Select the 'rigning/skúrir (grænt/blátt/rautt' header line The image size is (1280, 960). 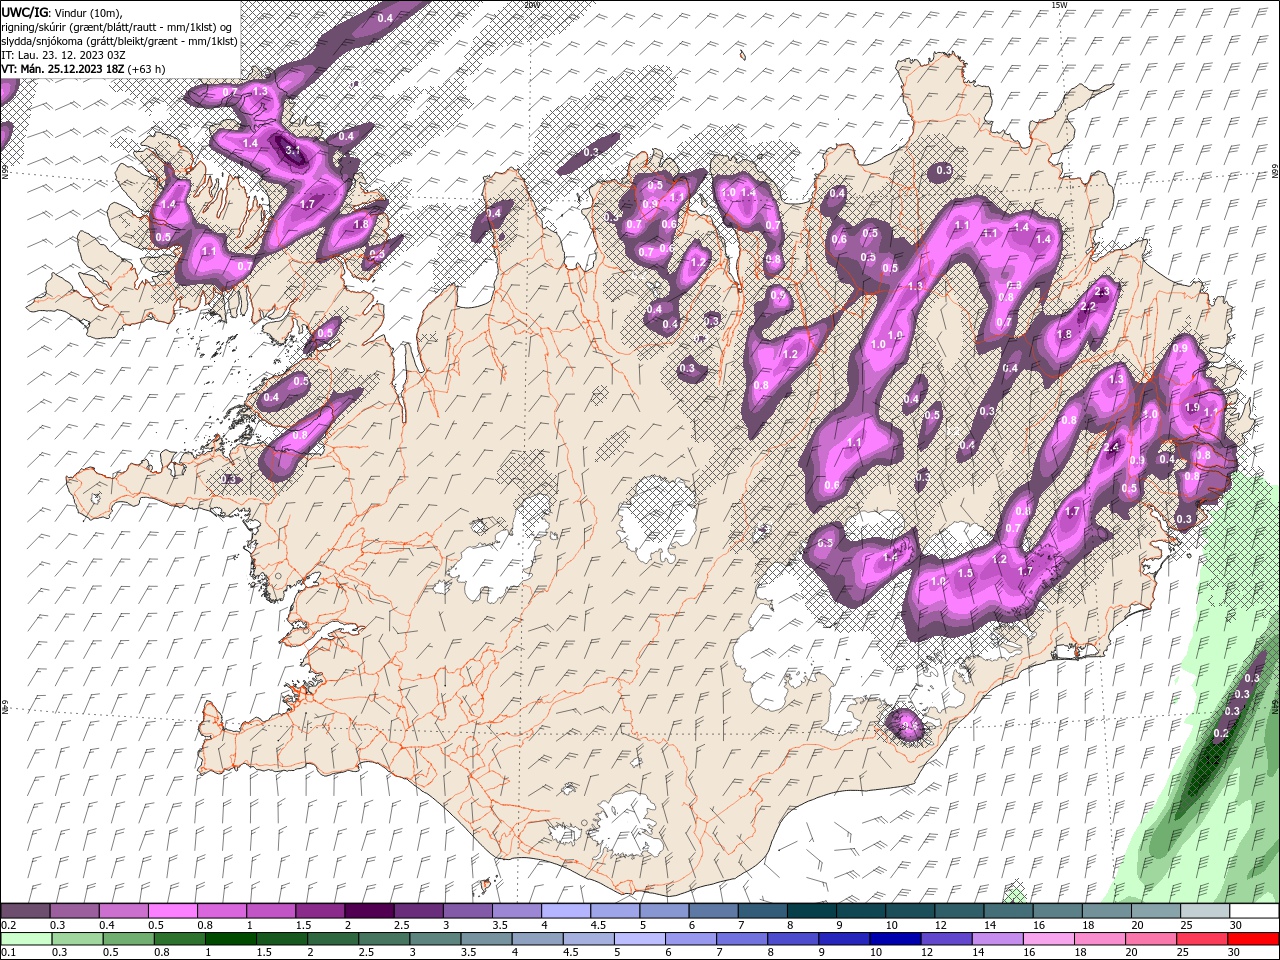coord(116,27)
